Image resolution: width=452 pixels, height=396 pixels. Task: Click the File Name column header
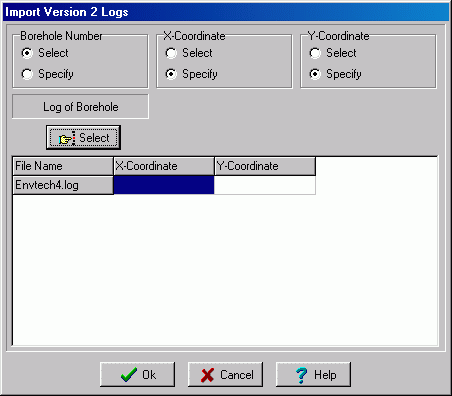pos(63,166)
